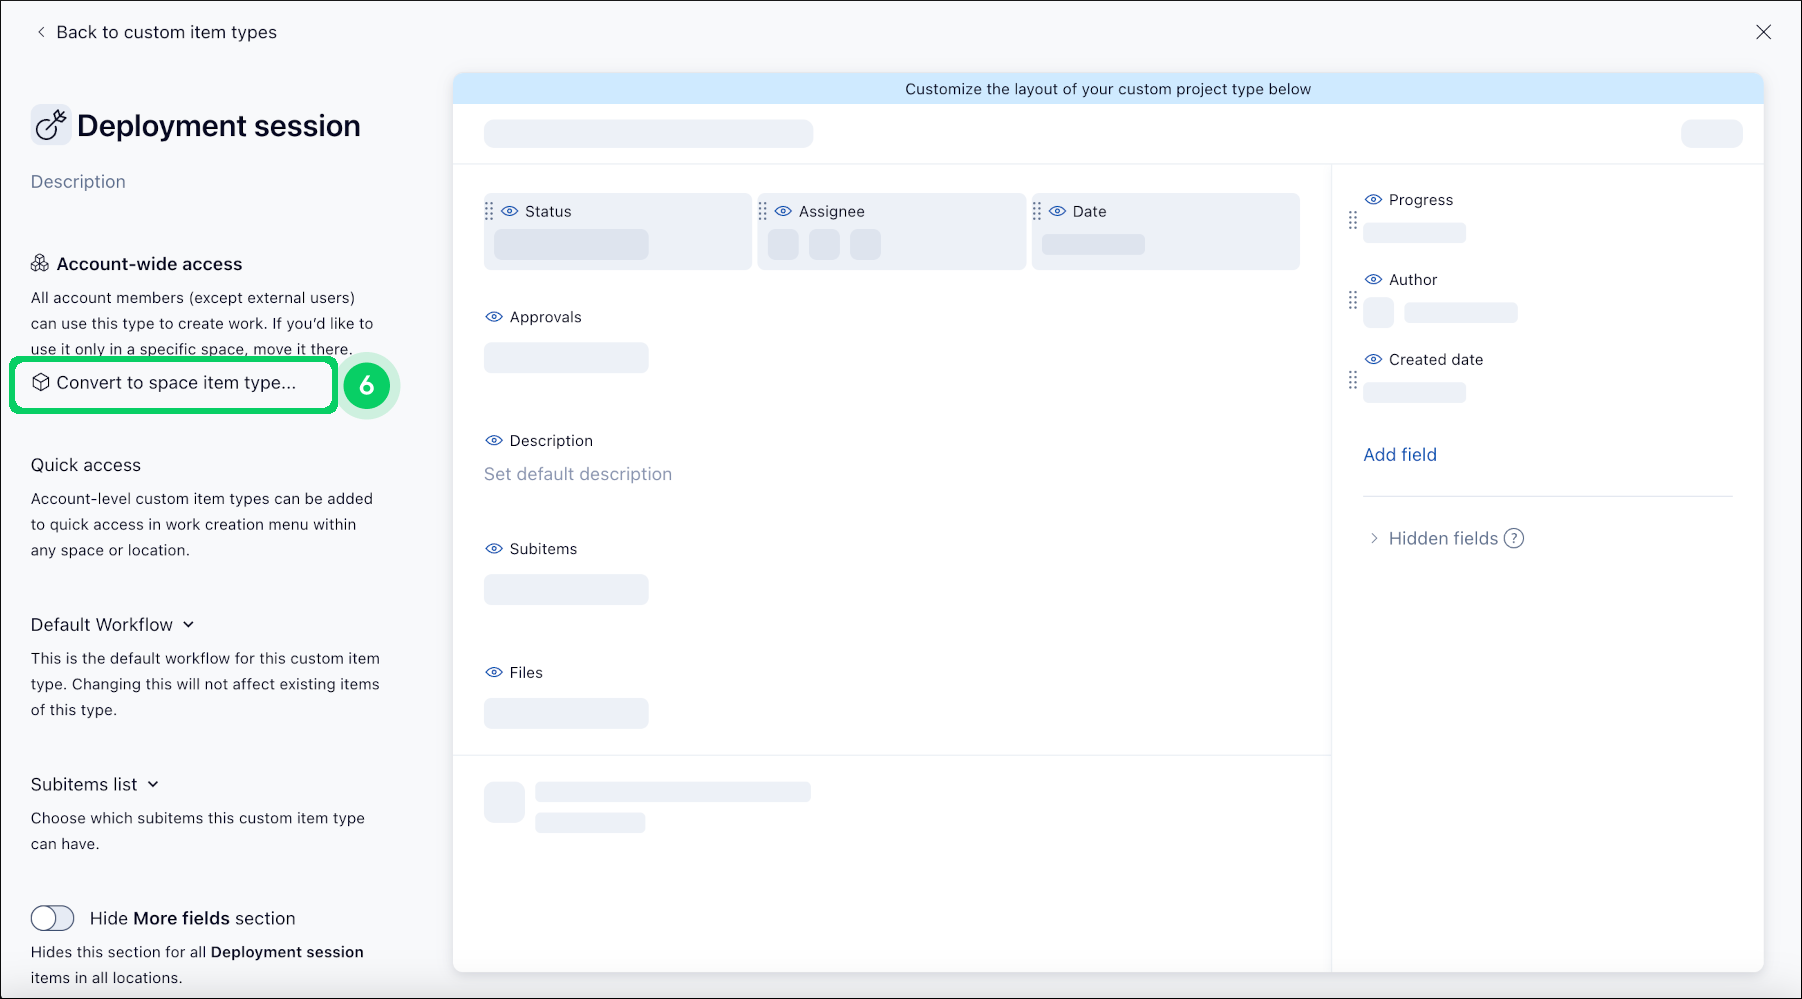Image resolution: width=1802 pixels, height=999 pixels.
Task: Click the Account-wide access icon
Action: [x=40, y=263]
